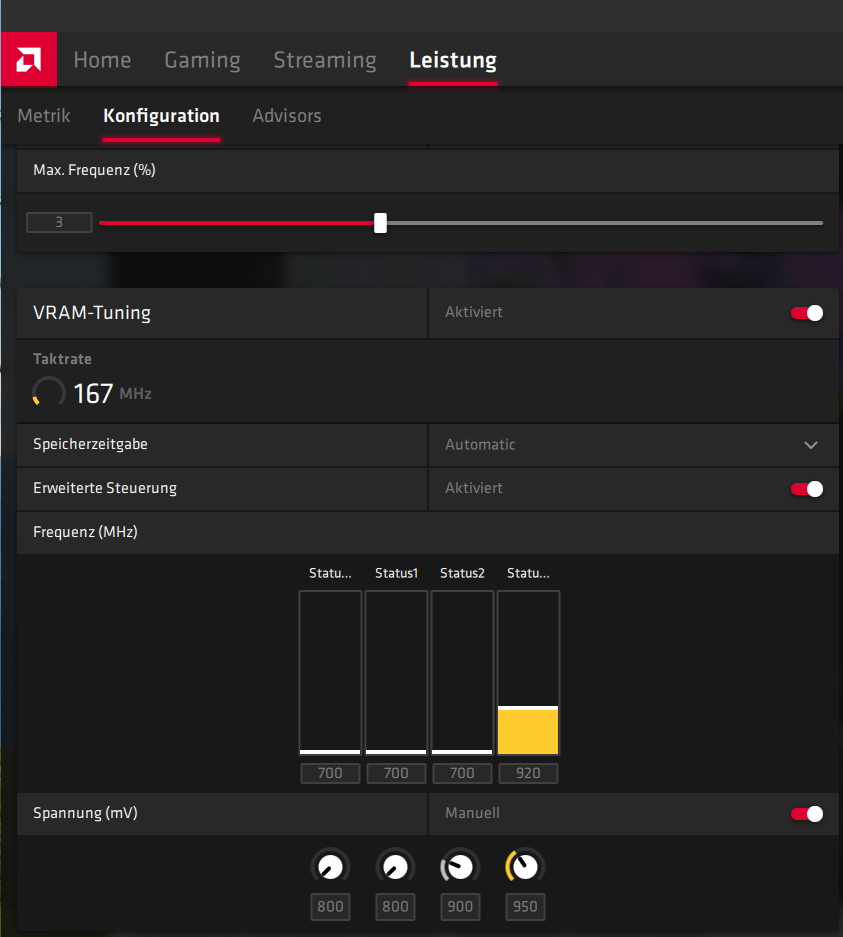Click the Erweiterte Steuerung label
The width and height of the screenshot is (843, 937).
pos(105,488)
